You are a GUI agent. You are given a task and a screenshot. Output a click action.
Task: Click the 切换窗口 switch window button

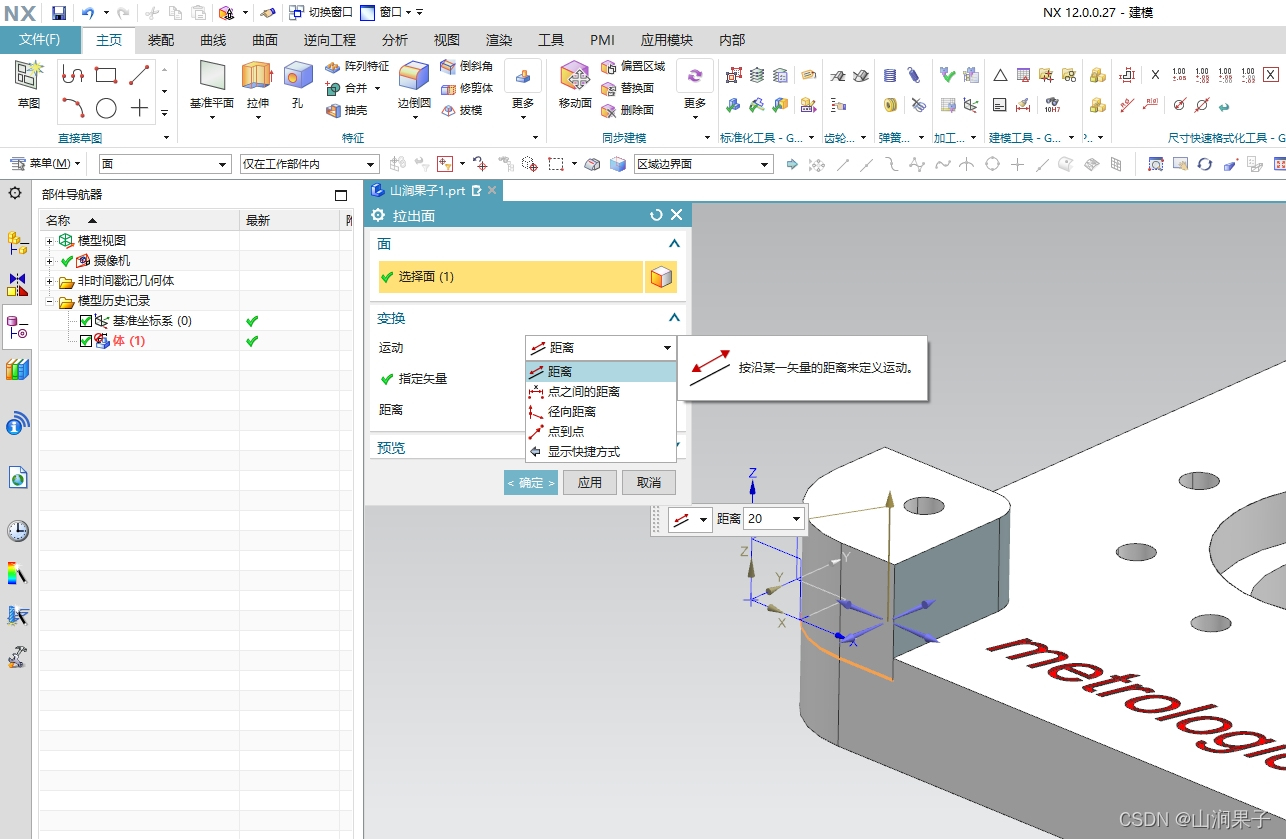tap(321, 13)
